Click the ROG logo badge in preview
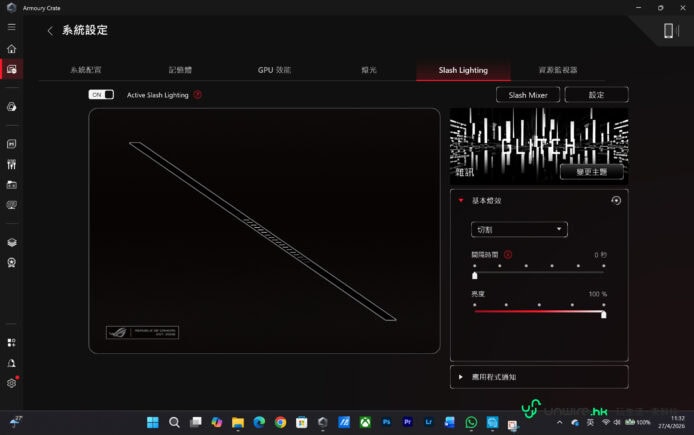This screenshot has height=435, width=694. tap(143, 332)
